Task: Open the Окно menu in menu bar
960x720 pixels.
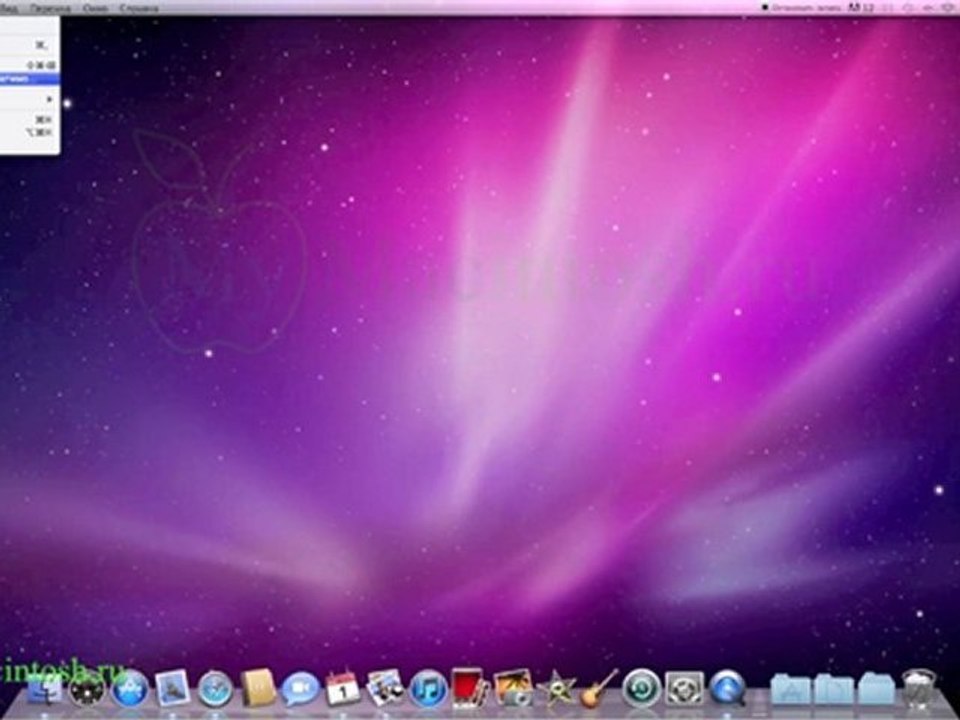Action: [95, 8]
